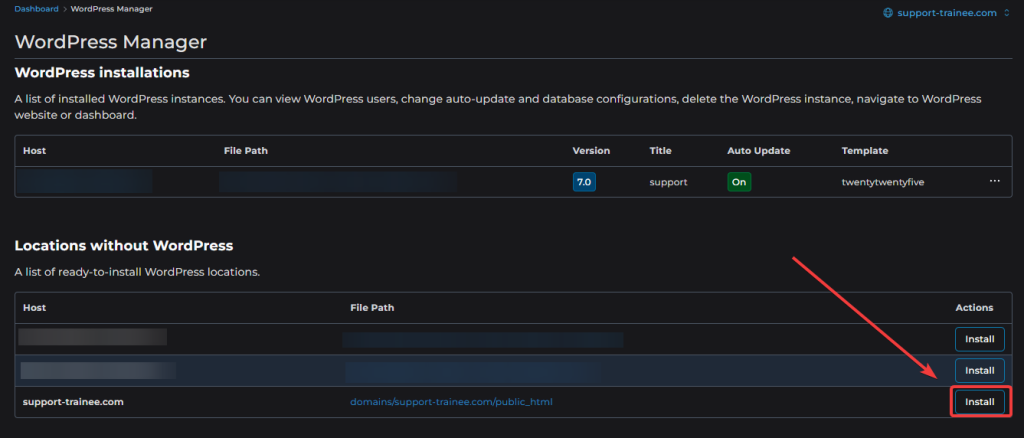Click the 7.0 version badge

pyautogui.click(x=584, y=182)
